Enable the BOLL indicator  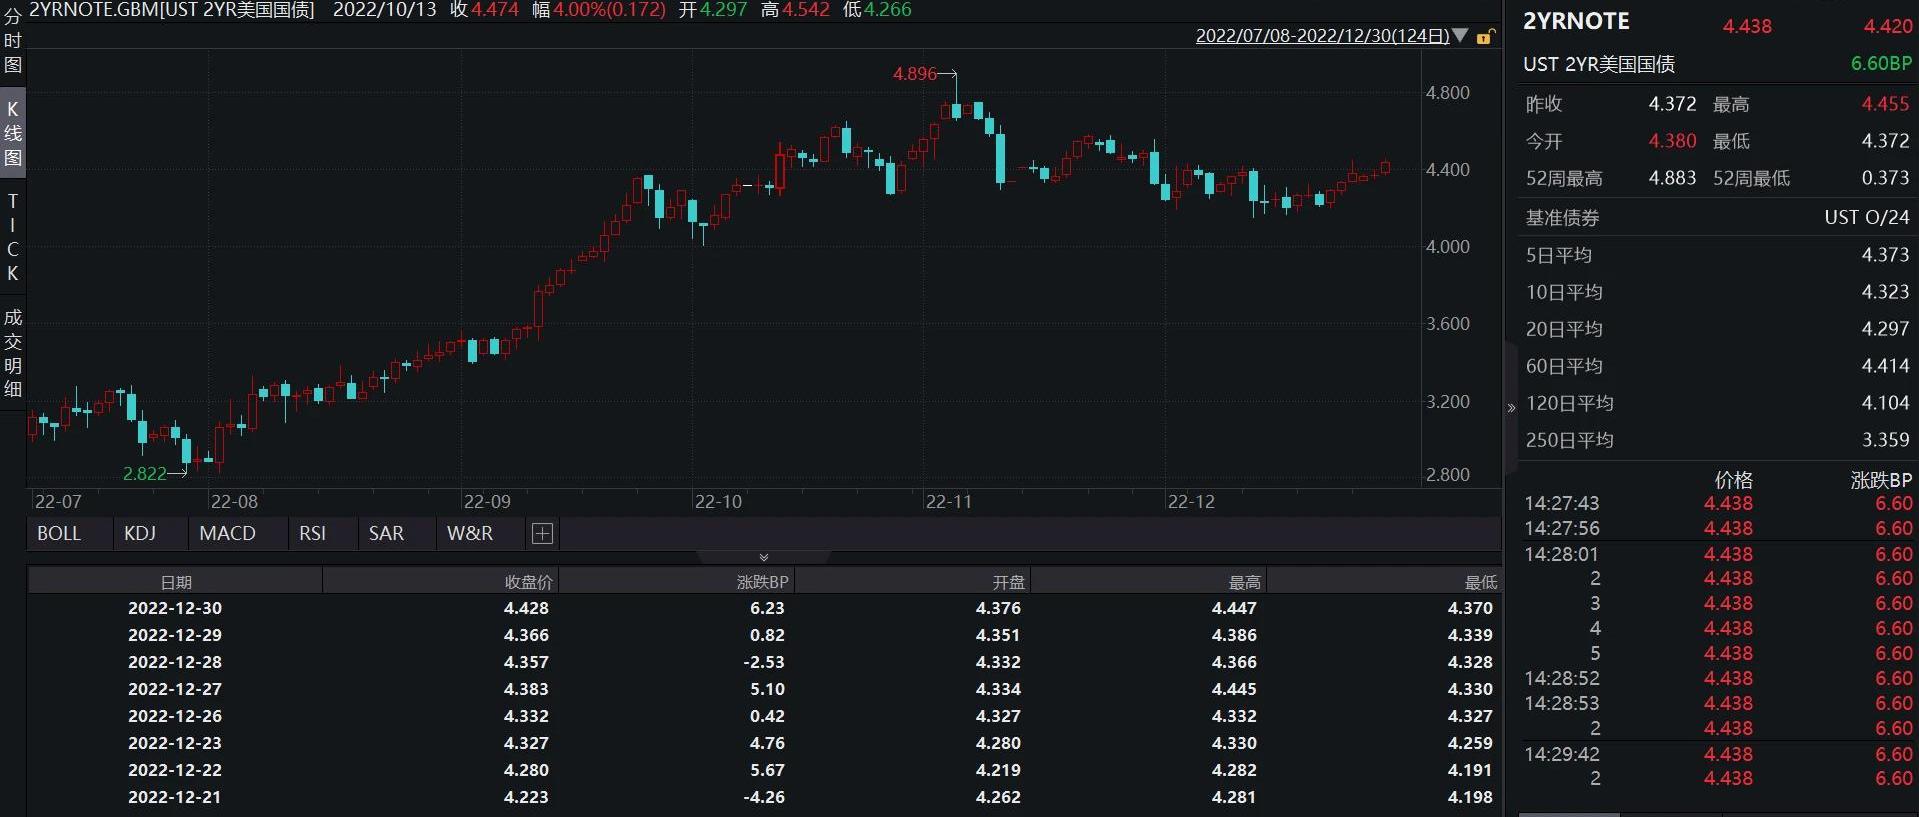pyautogui.click(x=59, y=534)
